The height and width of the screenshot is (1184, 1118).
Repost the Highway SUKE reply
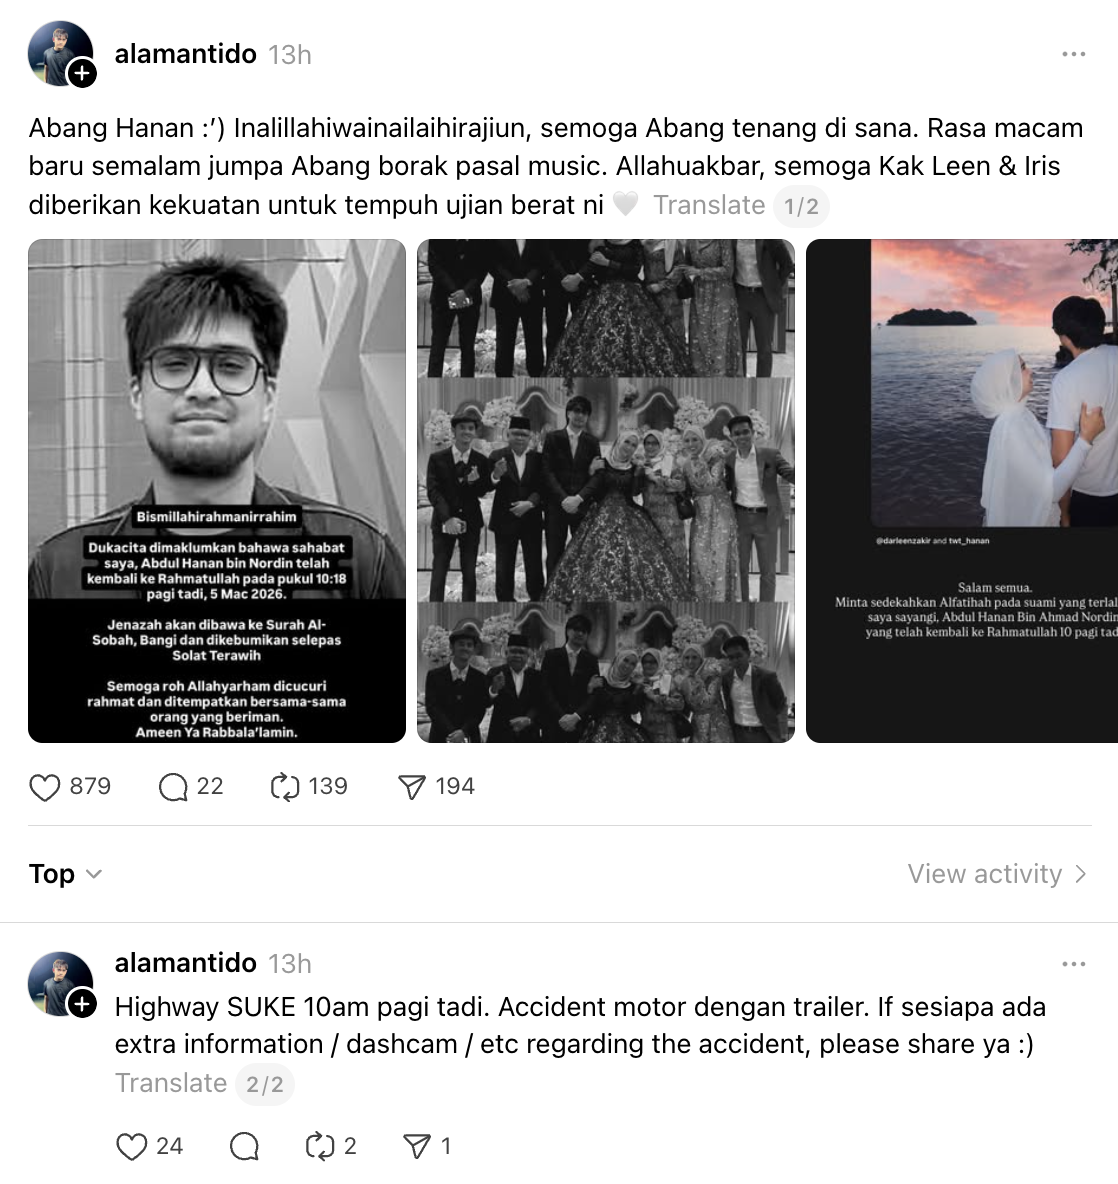[319, 1146]
